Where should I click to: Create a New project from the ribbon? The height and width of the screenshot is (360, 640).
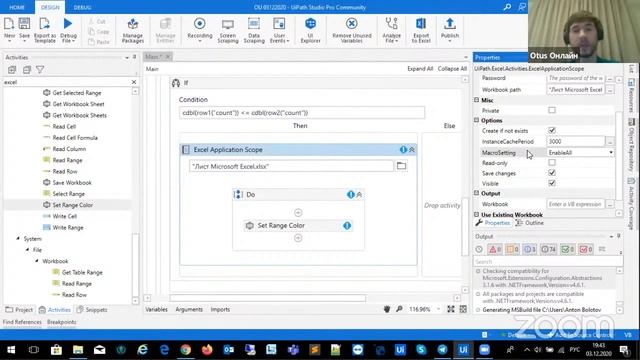pyautogui.click(x=9, y=29)
